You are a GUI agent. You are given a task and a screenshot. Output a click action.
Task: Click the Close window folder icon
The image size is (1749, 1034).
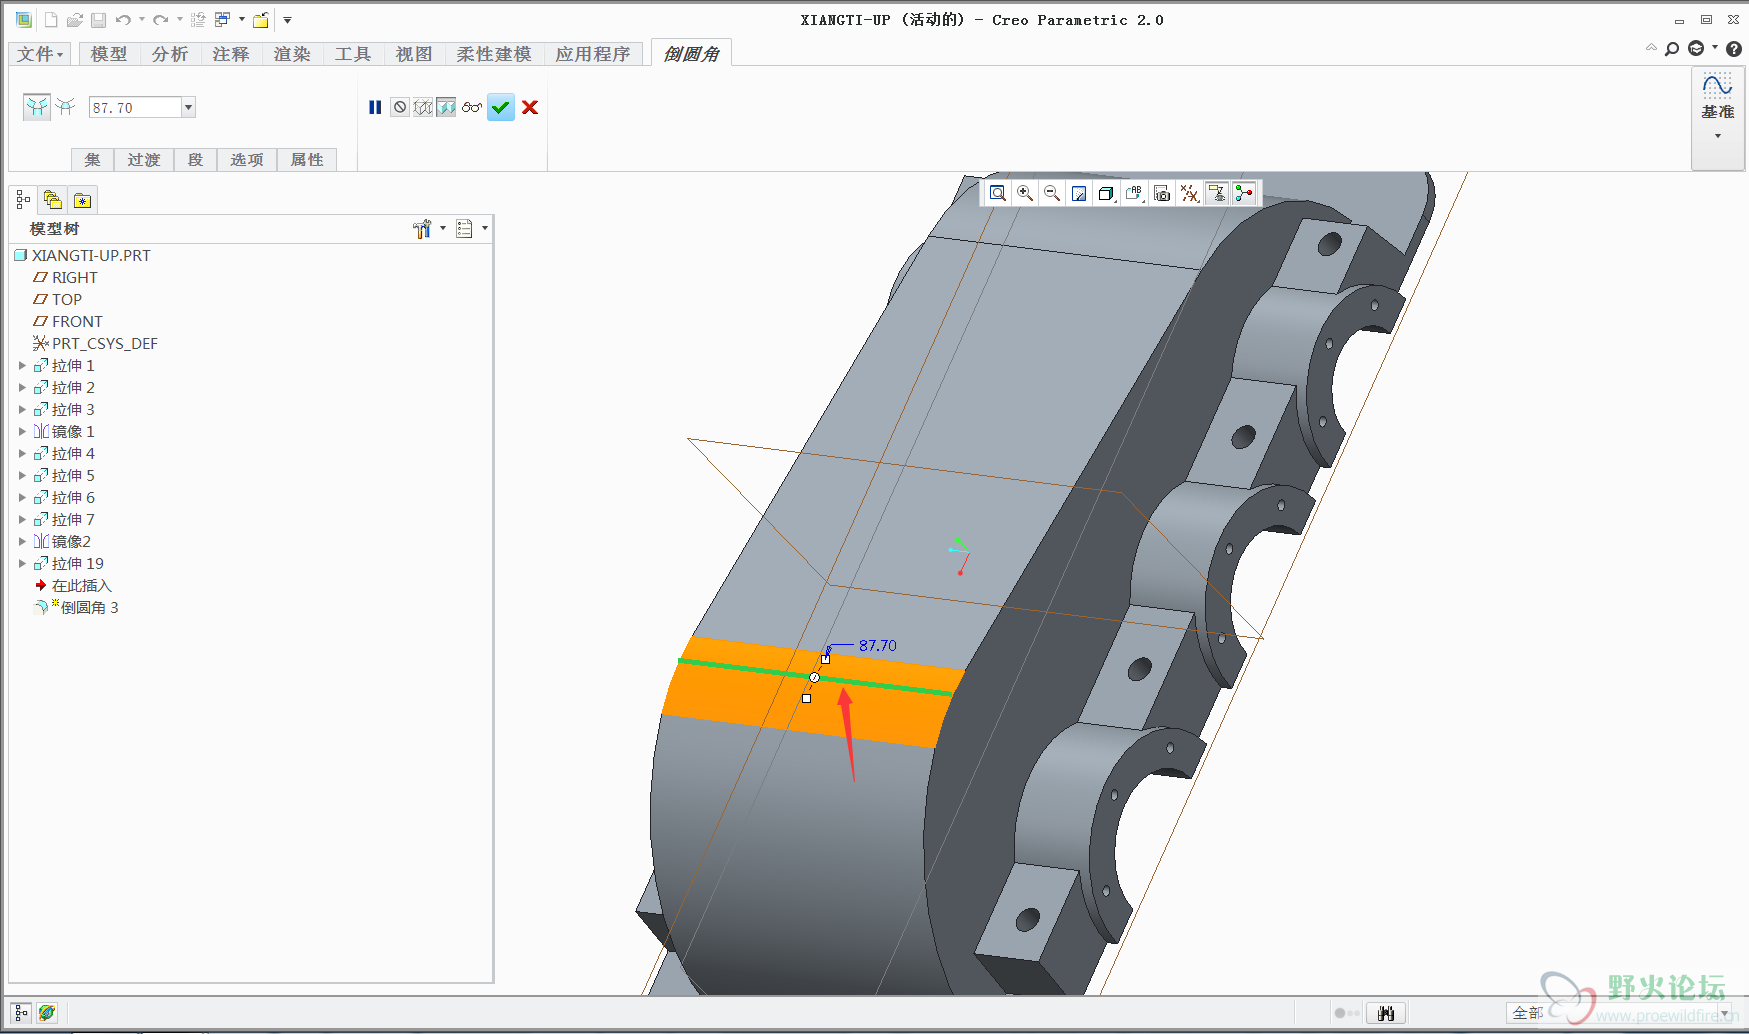261,20
